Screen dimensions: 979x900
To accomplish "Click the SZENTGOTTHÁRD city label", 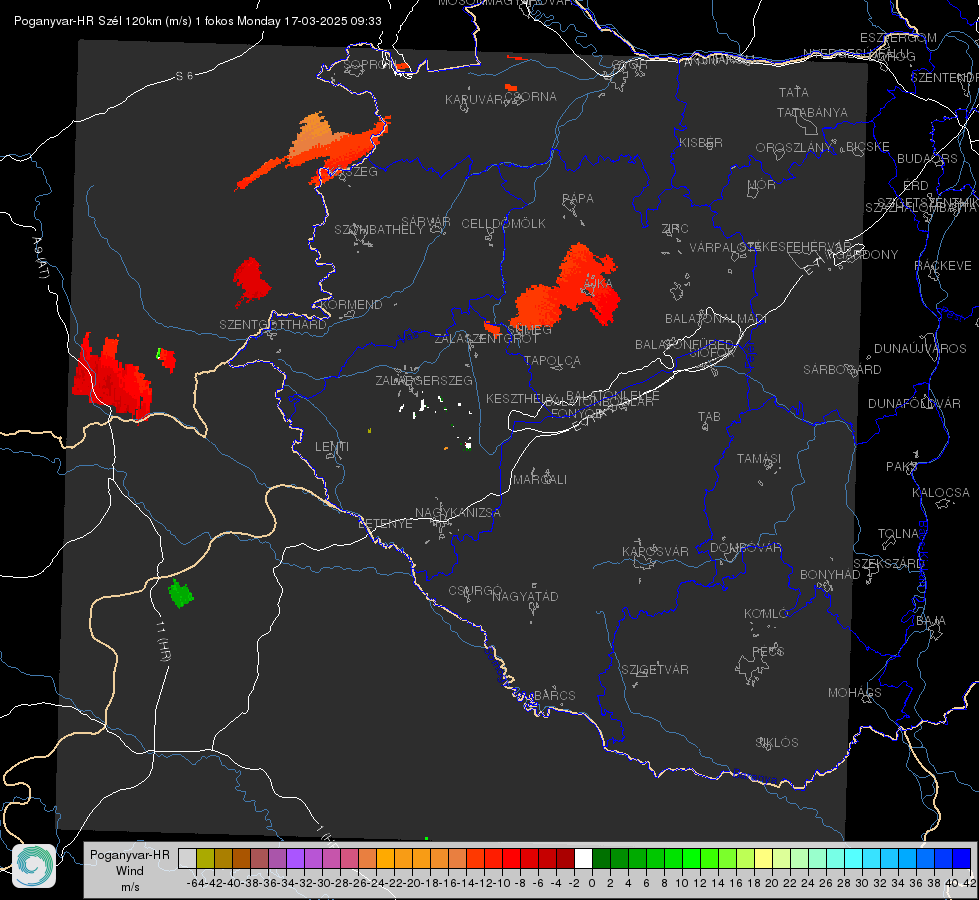I will point(273,325).
